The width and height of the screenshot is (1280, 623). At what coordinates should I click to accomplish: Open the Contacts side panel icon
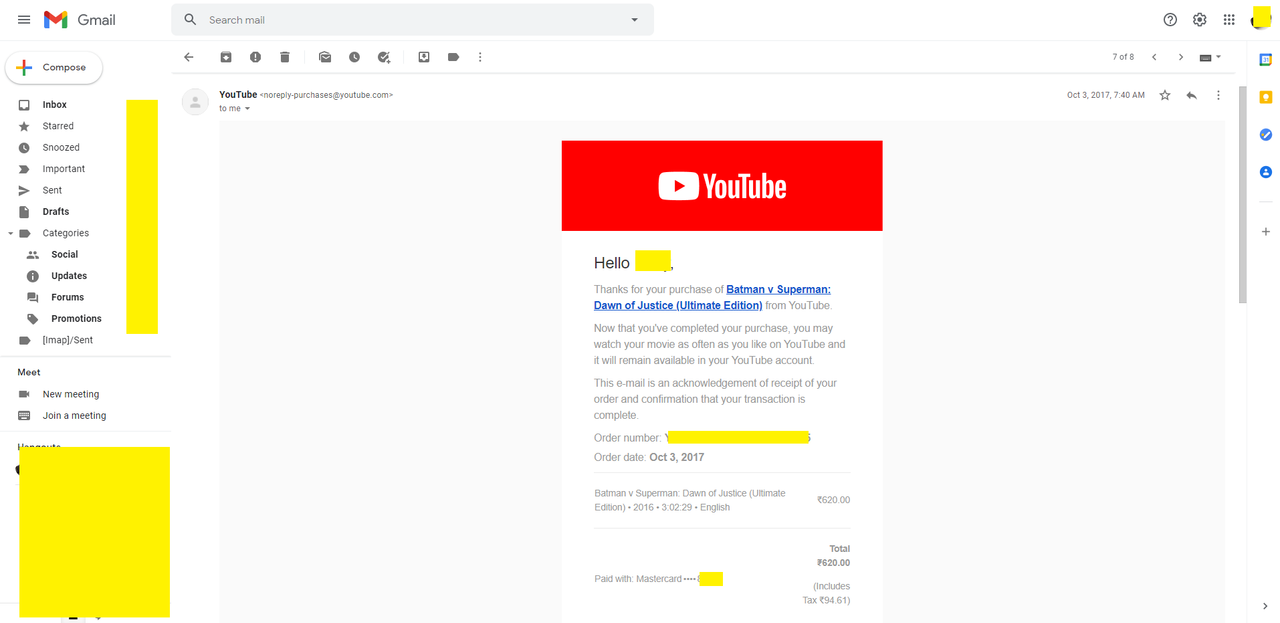[x=1265, y=172]
